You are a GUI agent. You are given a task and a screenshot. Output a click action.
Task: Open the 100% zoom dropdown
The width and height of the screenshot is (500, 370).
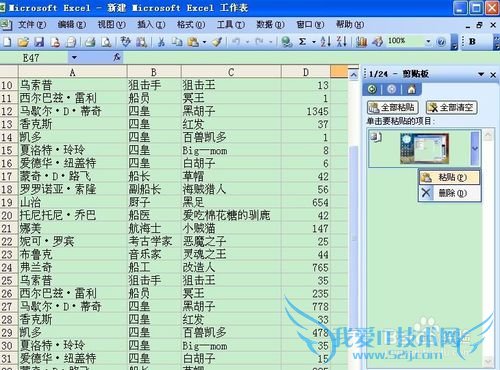click(x=428, y=42)
